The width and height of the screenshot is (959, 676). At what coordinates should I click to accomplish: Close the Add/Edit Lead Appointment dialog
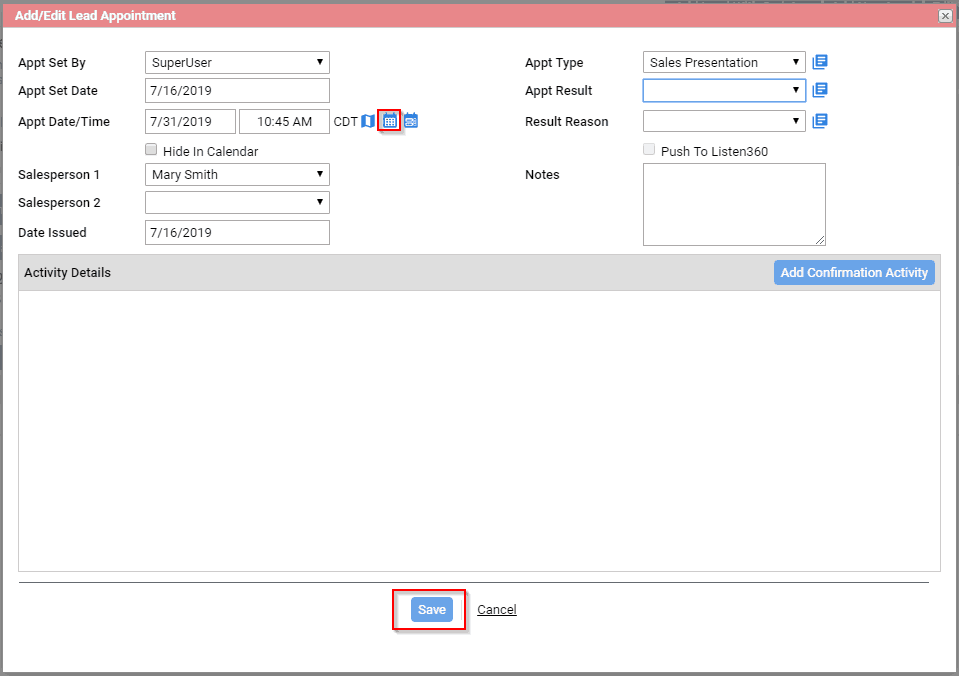pos(945,16)
